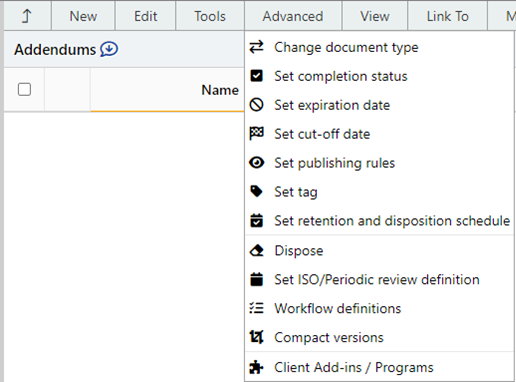
Task: Click the retention schedule calendar-check icon
Action: 256,220
